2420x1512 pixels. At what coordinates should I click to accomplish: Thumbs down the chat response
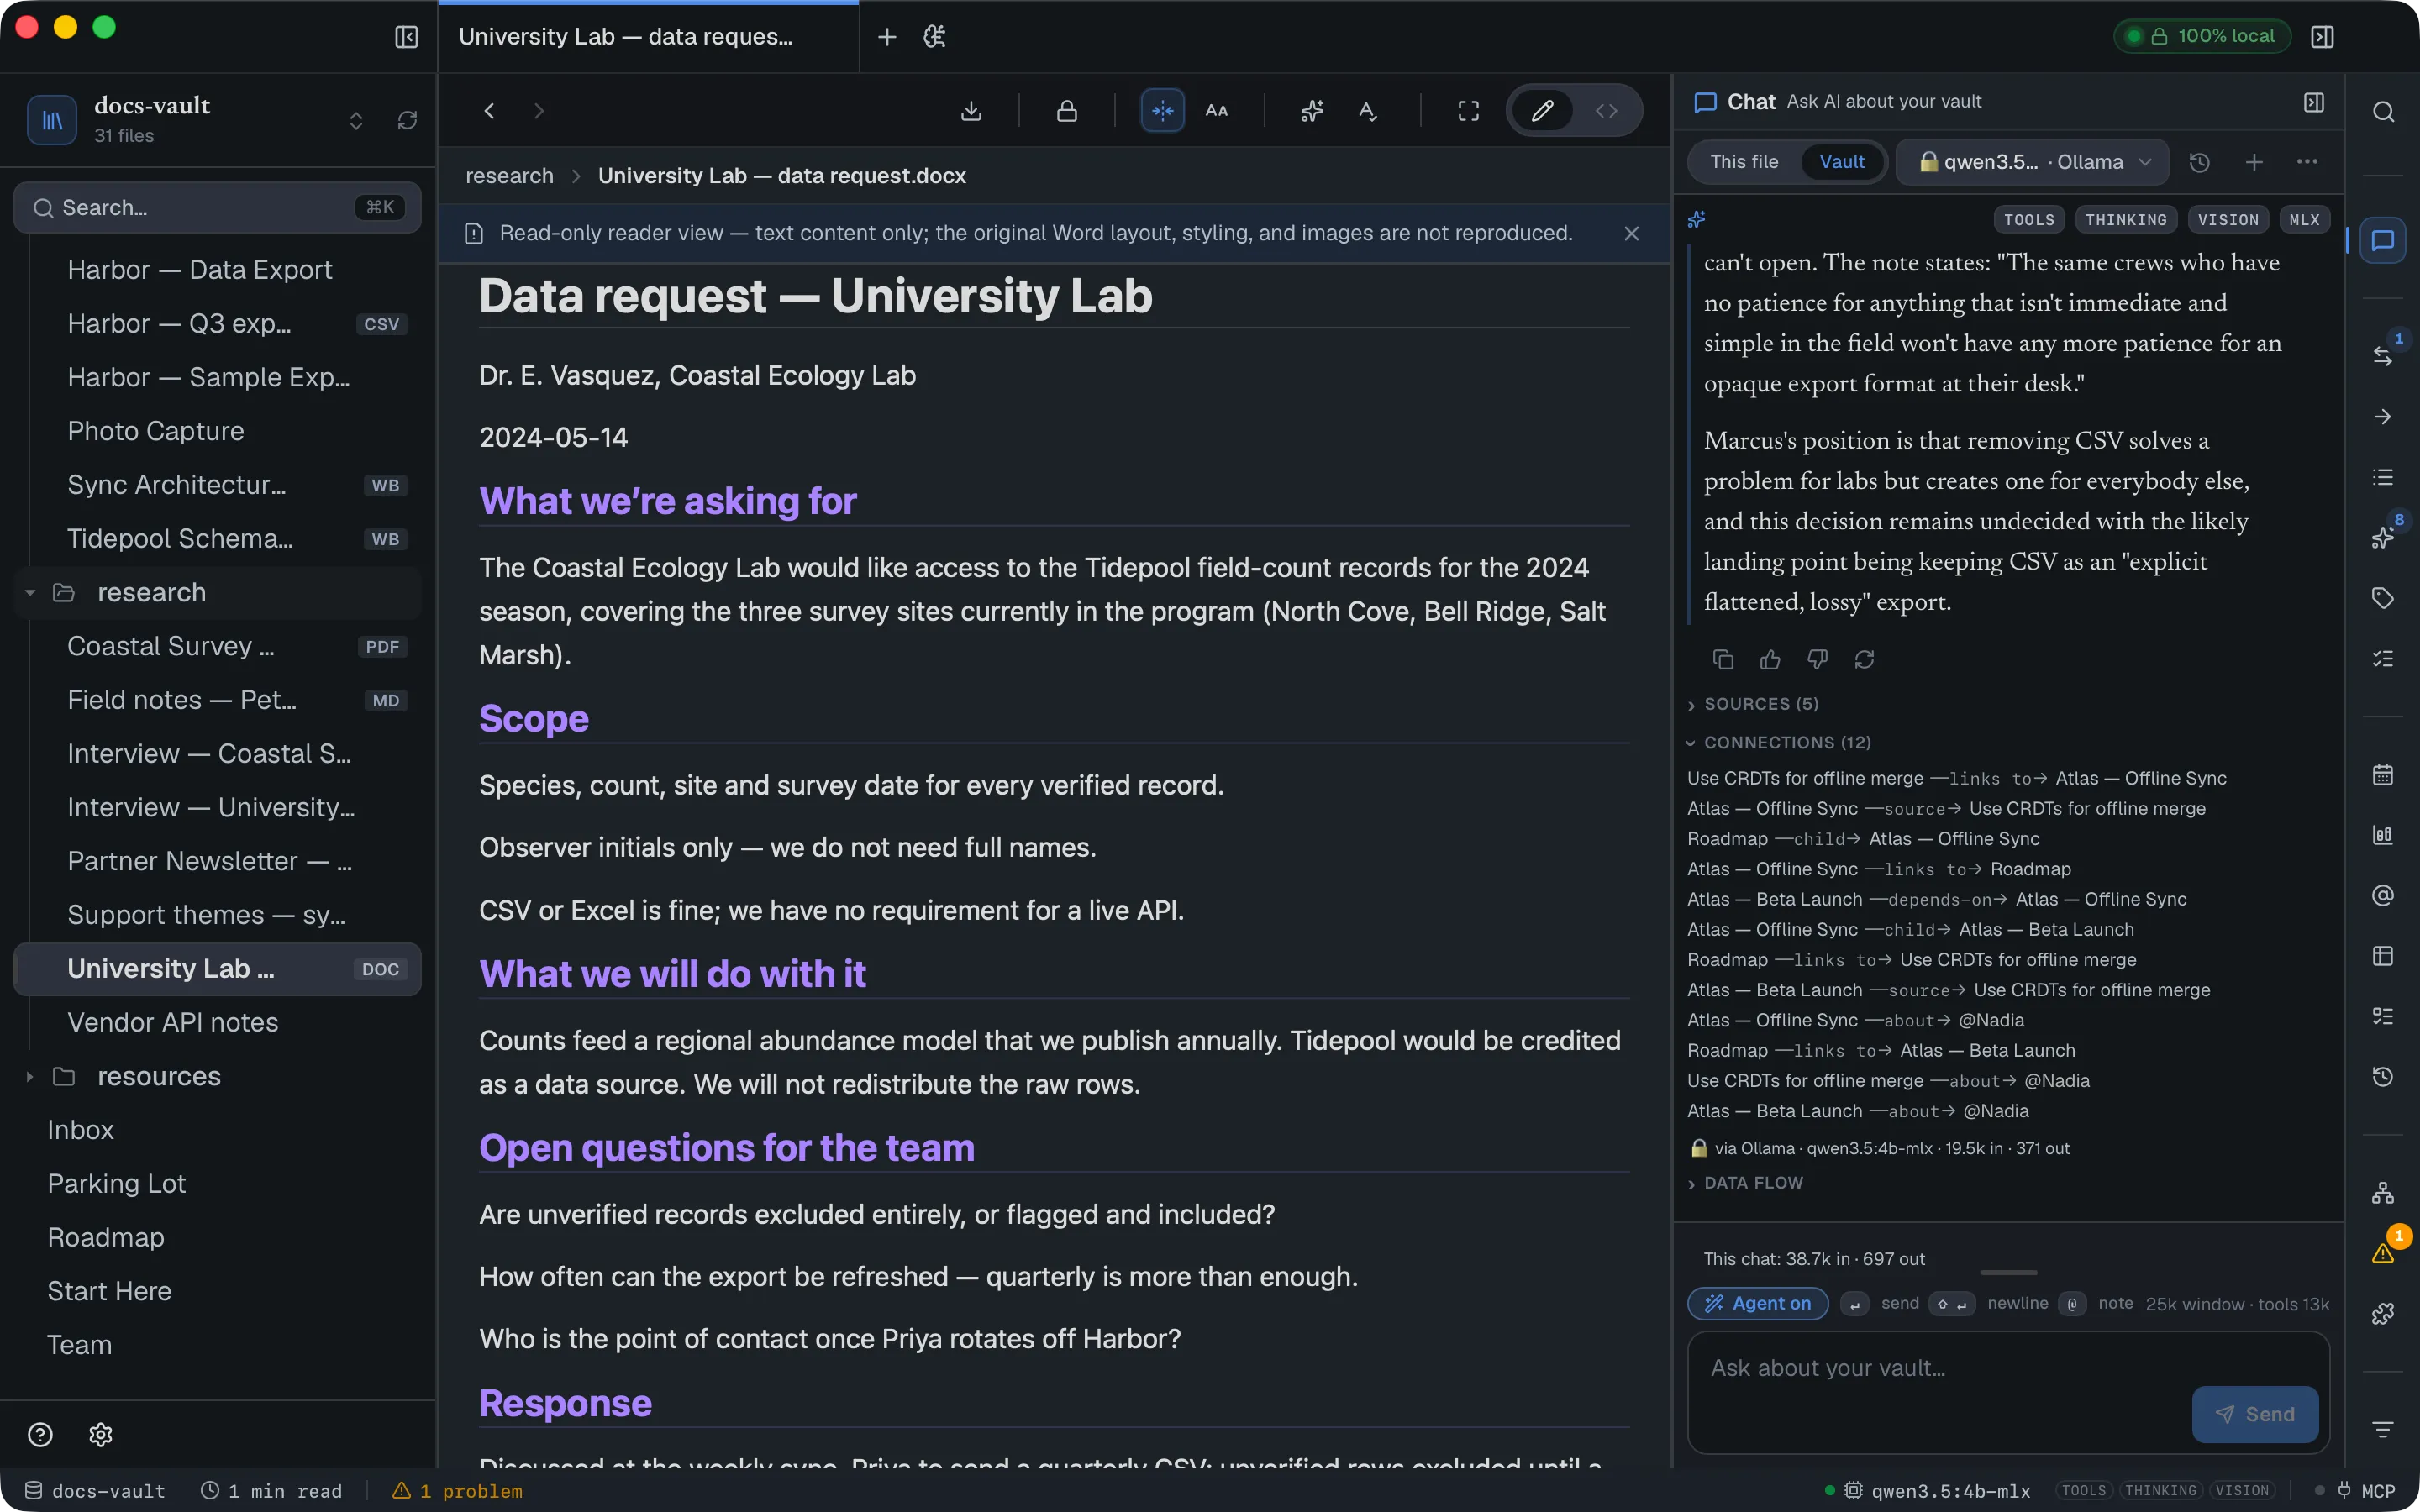(x=1817, y=659)
